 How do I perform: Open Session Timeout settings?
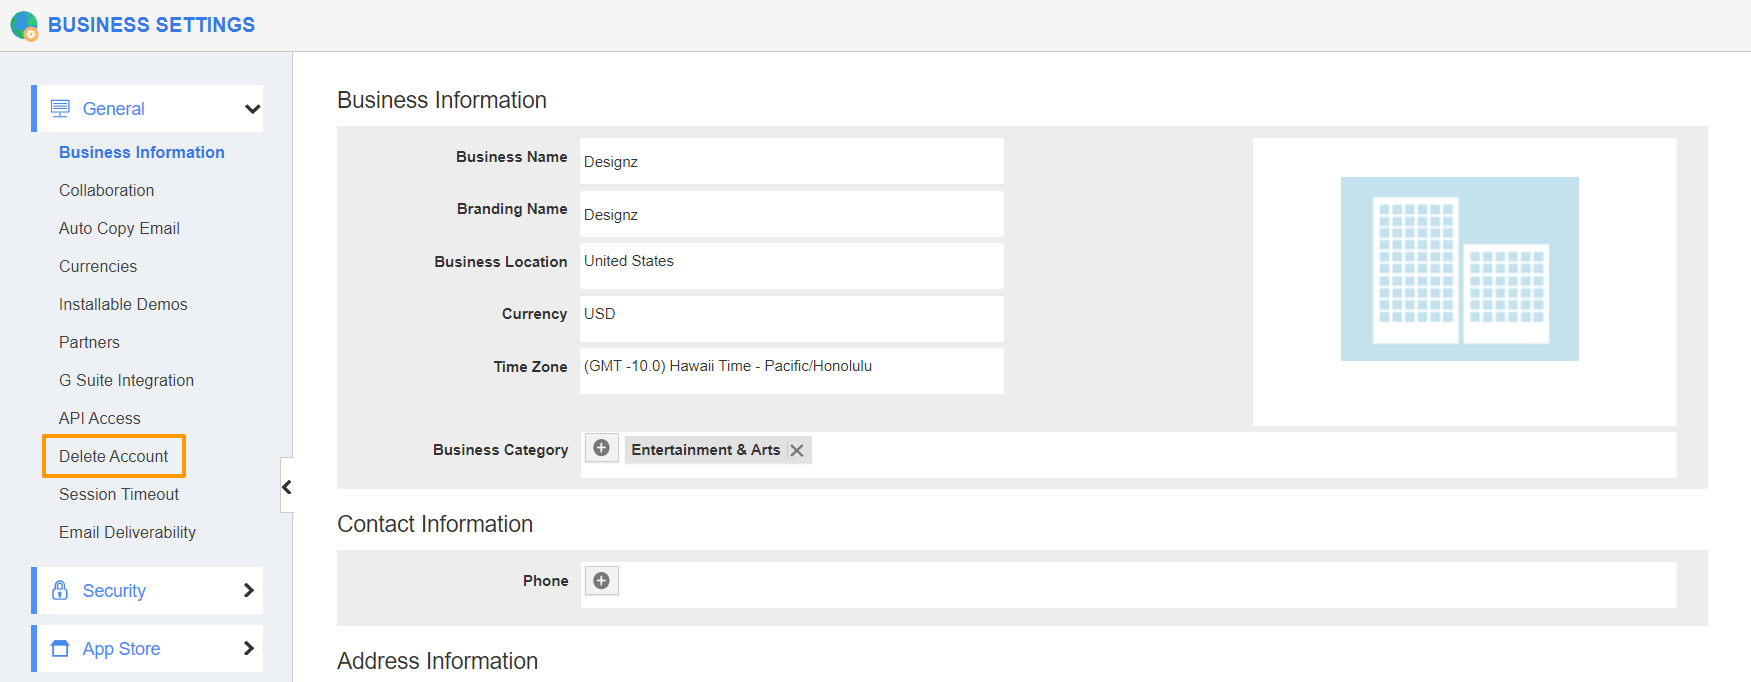[x=119, y=494]
